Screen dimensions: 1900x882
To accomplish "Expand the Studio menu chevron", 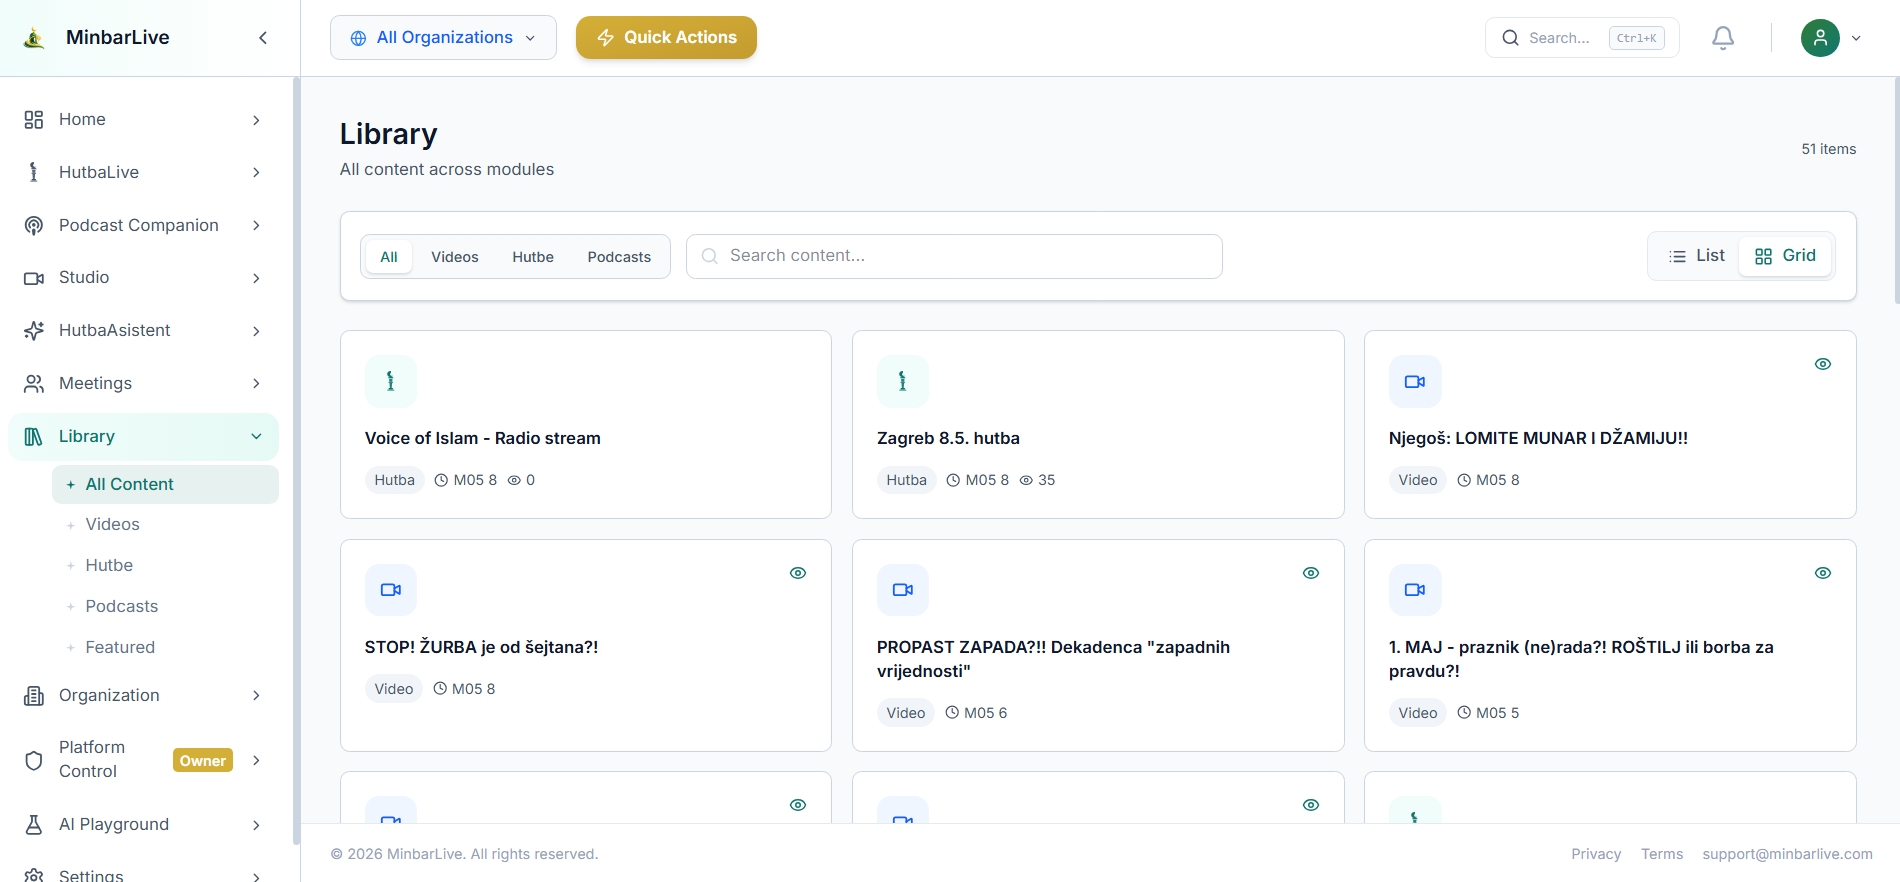I will (256, 278).
